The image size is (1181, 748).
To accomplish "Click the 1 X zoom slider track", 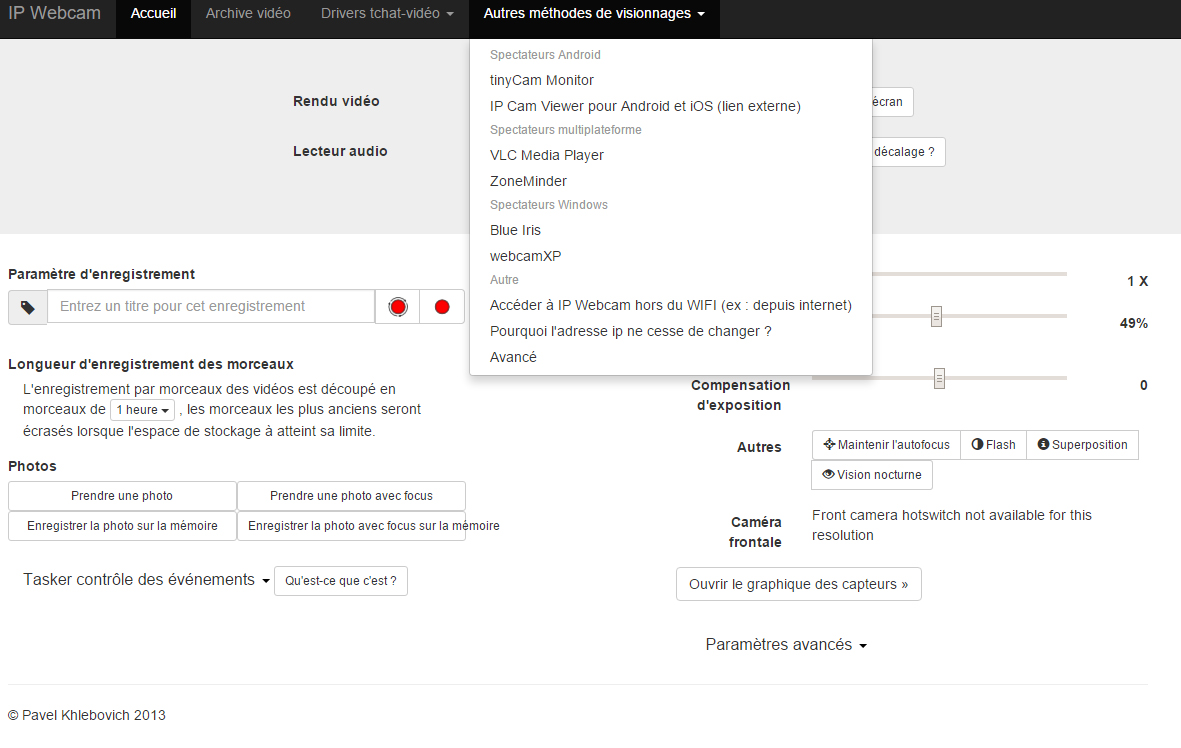I will click(969, 274).
